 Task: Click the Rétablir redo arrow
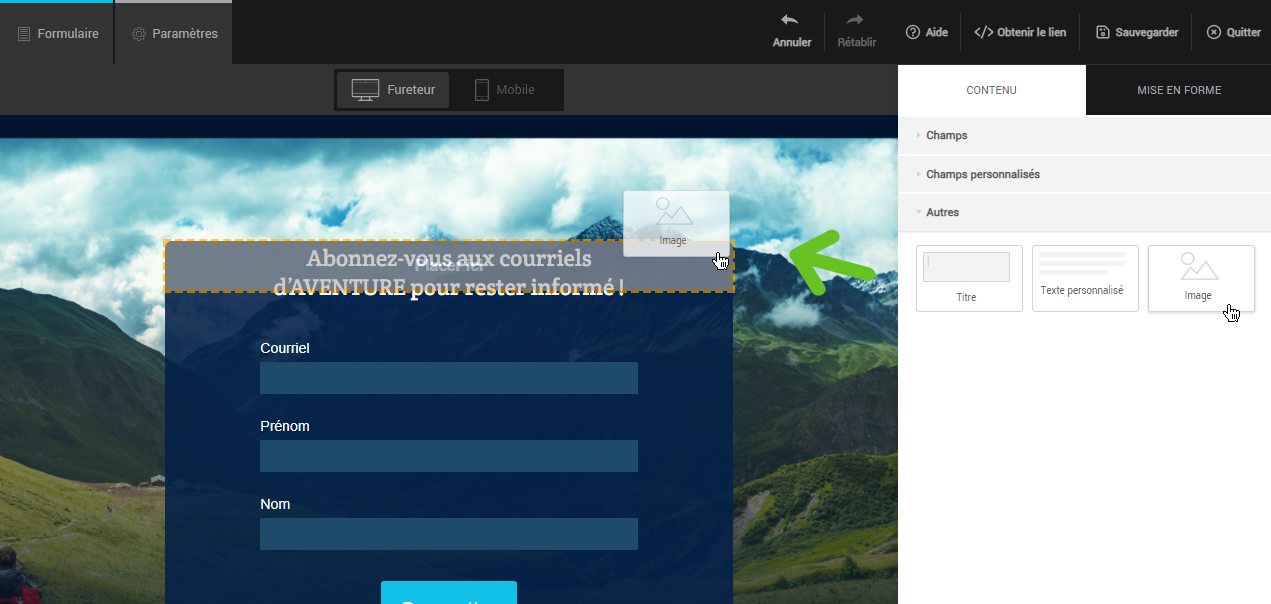coord(856,21)
